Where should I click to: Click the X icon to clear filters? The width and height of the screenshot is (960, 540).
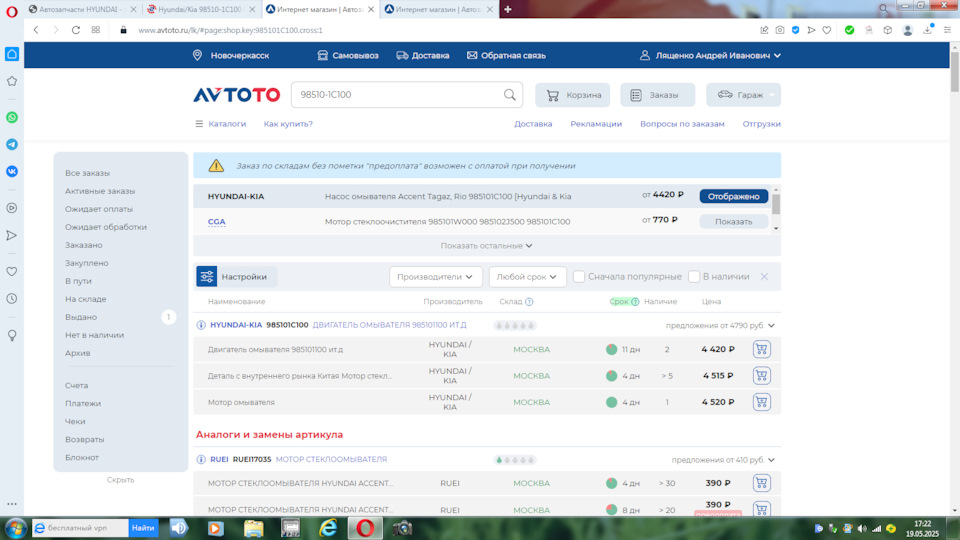click(764, 277)
